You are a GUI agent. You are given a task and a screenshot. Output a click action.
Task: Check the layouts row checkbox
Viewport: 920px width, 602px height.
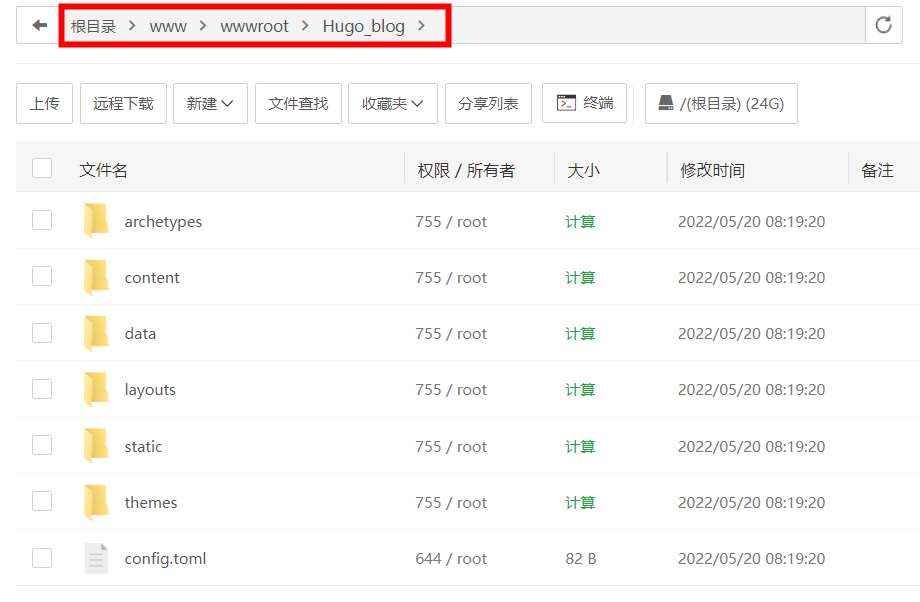tap(42, 389)
